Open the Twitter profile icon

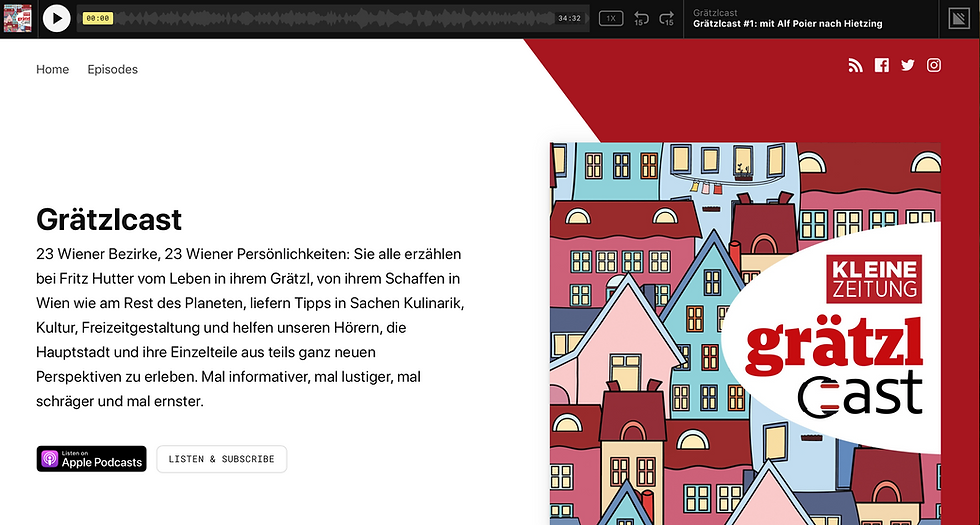coord(908,65)
